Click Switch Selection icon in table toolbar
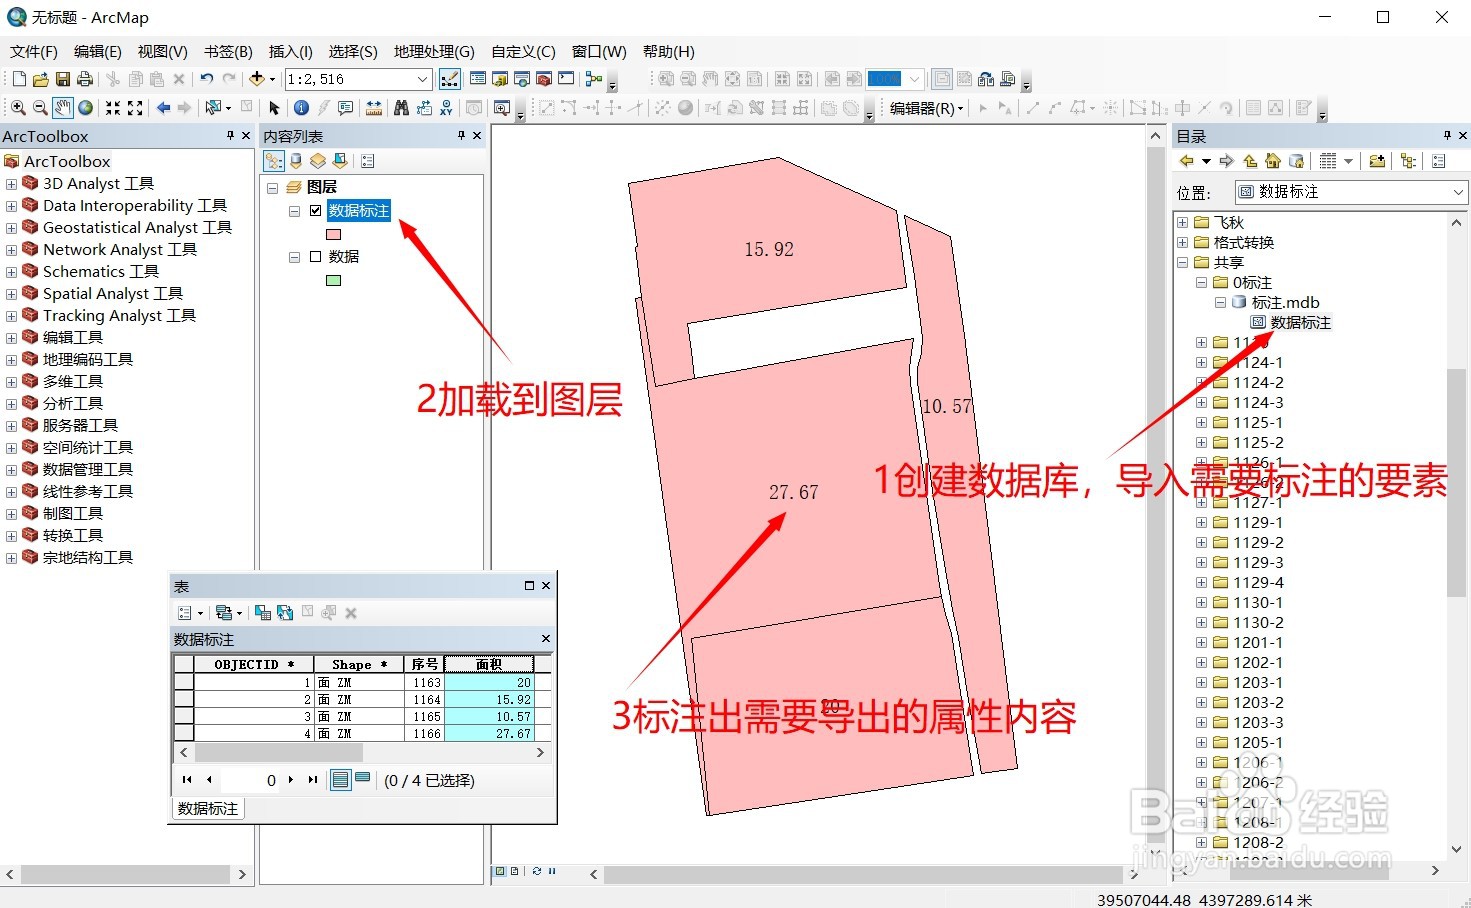 click(x=285, y=612)
